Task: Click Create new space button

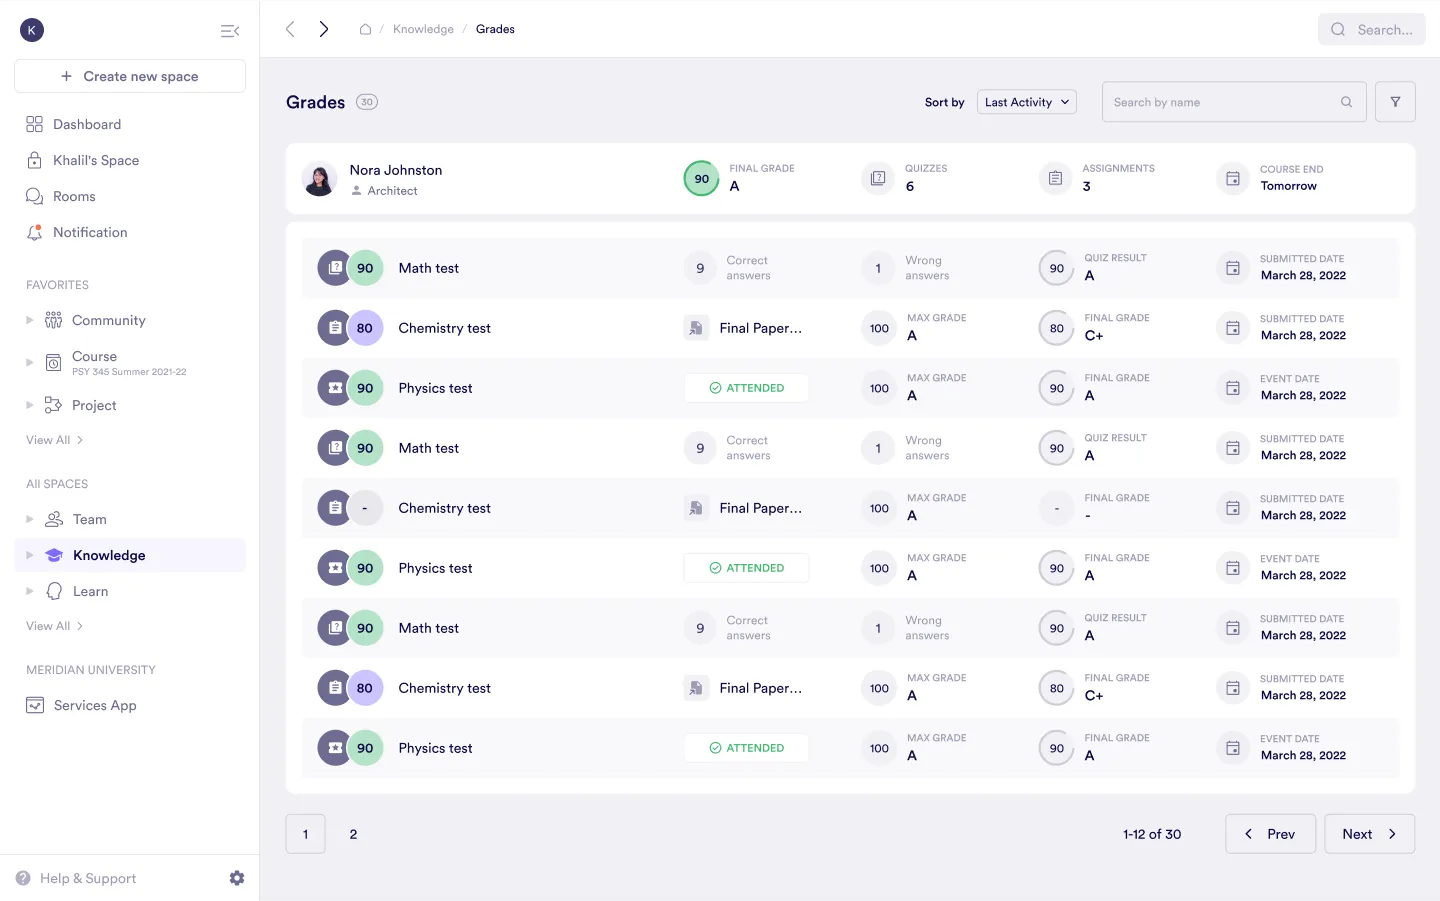Action: pos(130,76)
